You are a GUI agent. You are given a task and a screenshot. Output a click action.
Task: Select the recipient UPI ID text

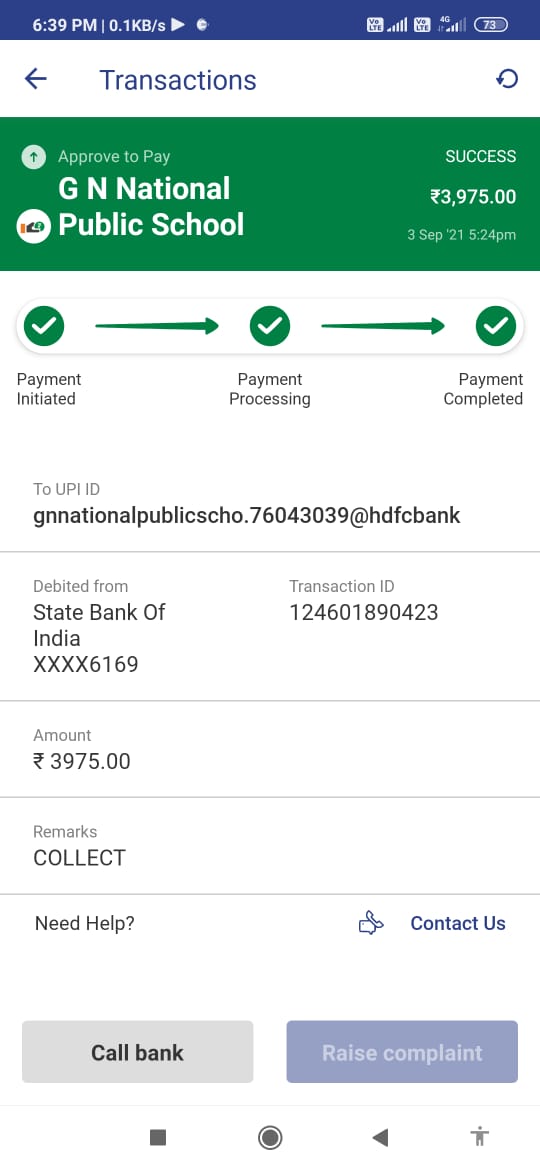(247, 516)
